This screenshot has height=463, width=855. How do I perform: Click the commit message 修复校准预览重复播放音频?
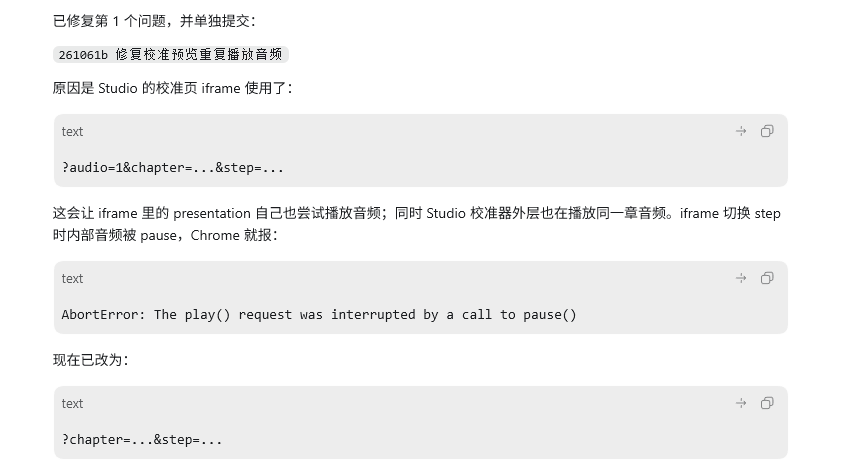199,55
